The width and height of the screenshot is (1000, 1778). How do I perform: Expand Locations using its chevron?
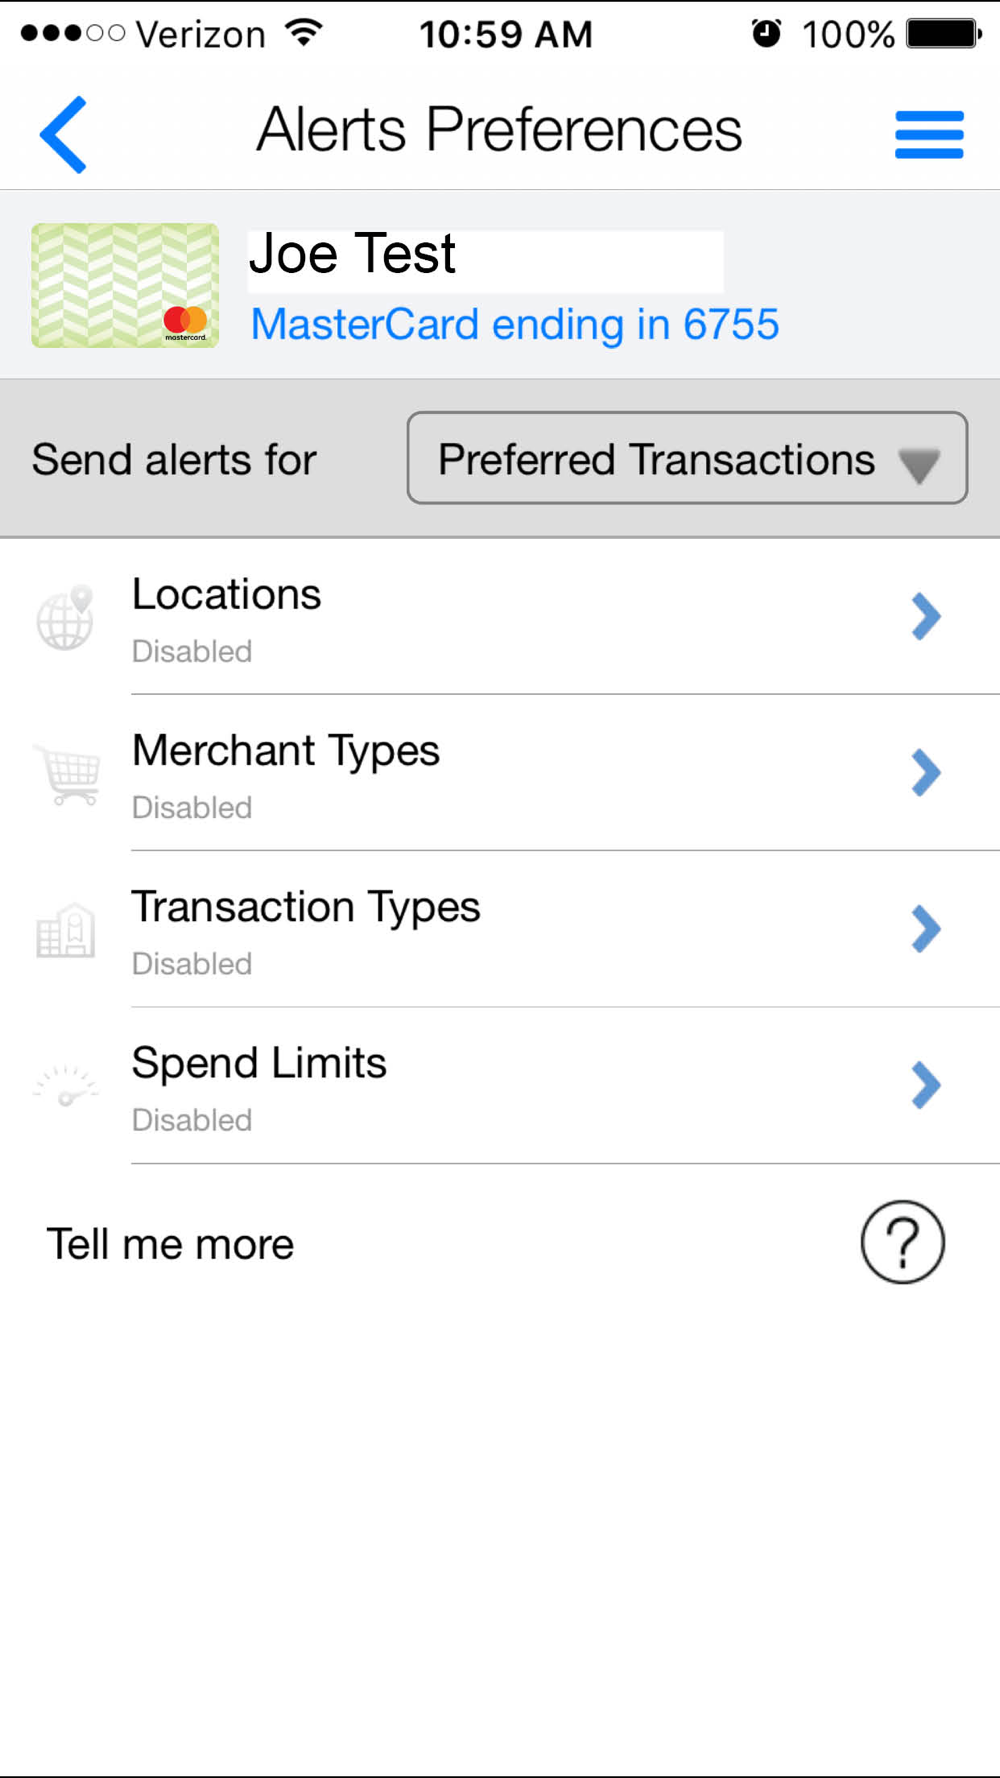point(926,616)
